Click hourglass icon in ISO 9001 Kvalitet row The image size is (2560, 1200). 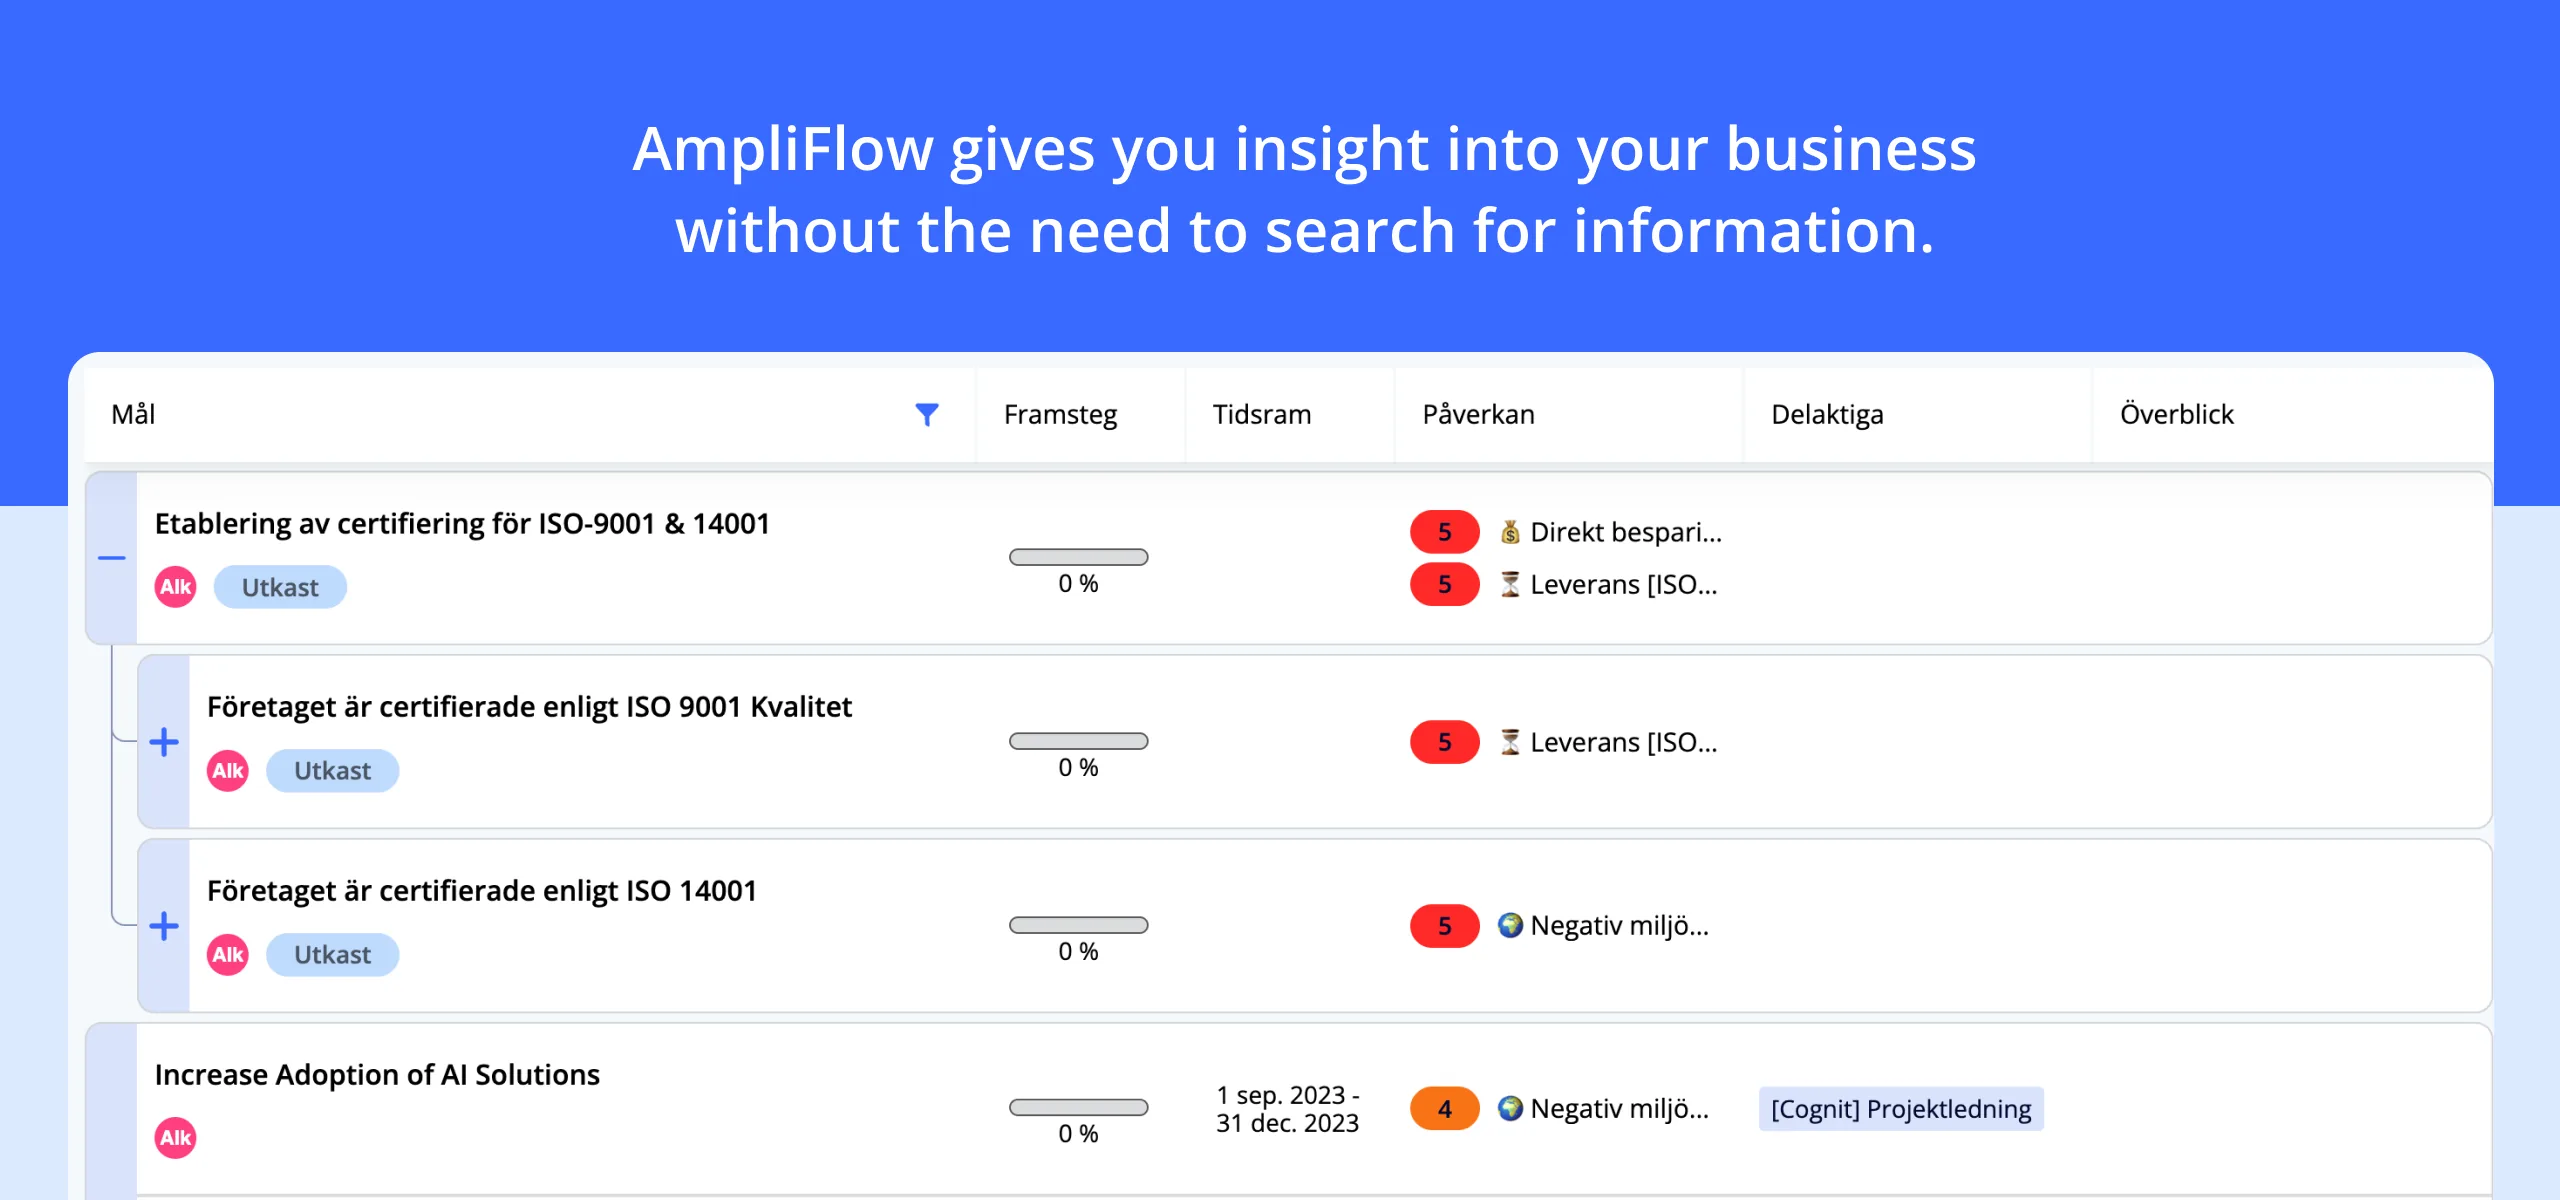coord(1510,742)
